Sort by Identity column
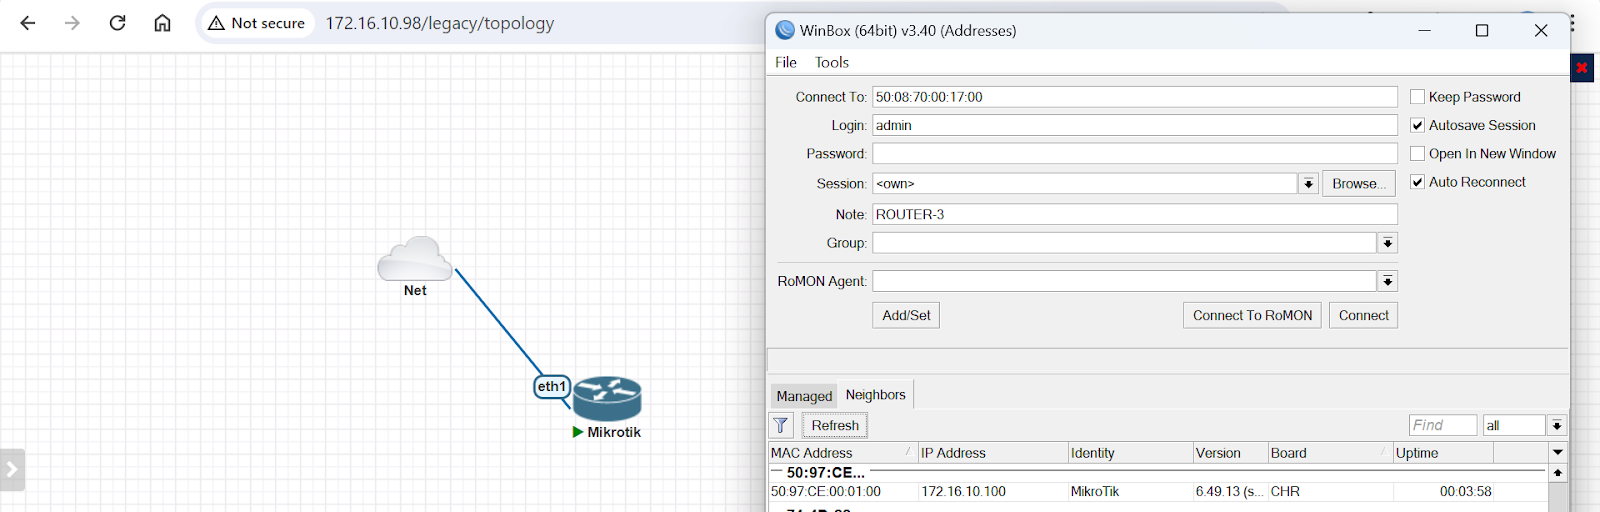 (x=1130, y=453)
